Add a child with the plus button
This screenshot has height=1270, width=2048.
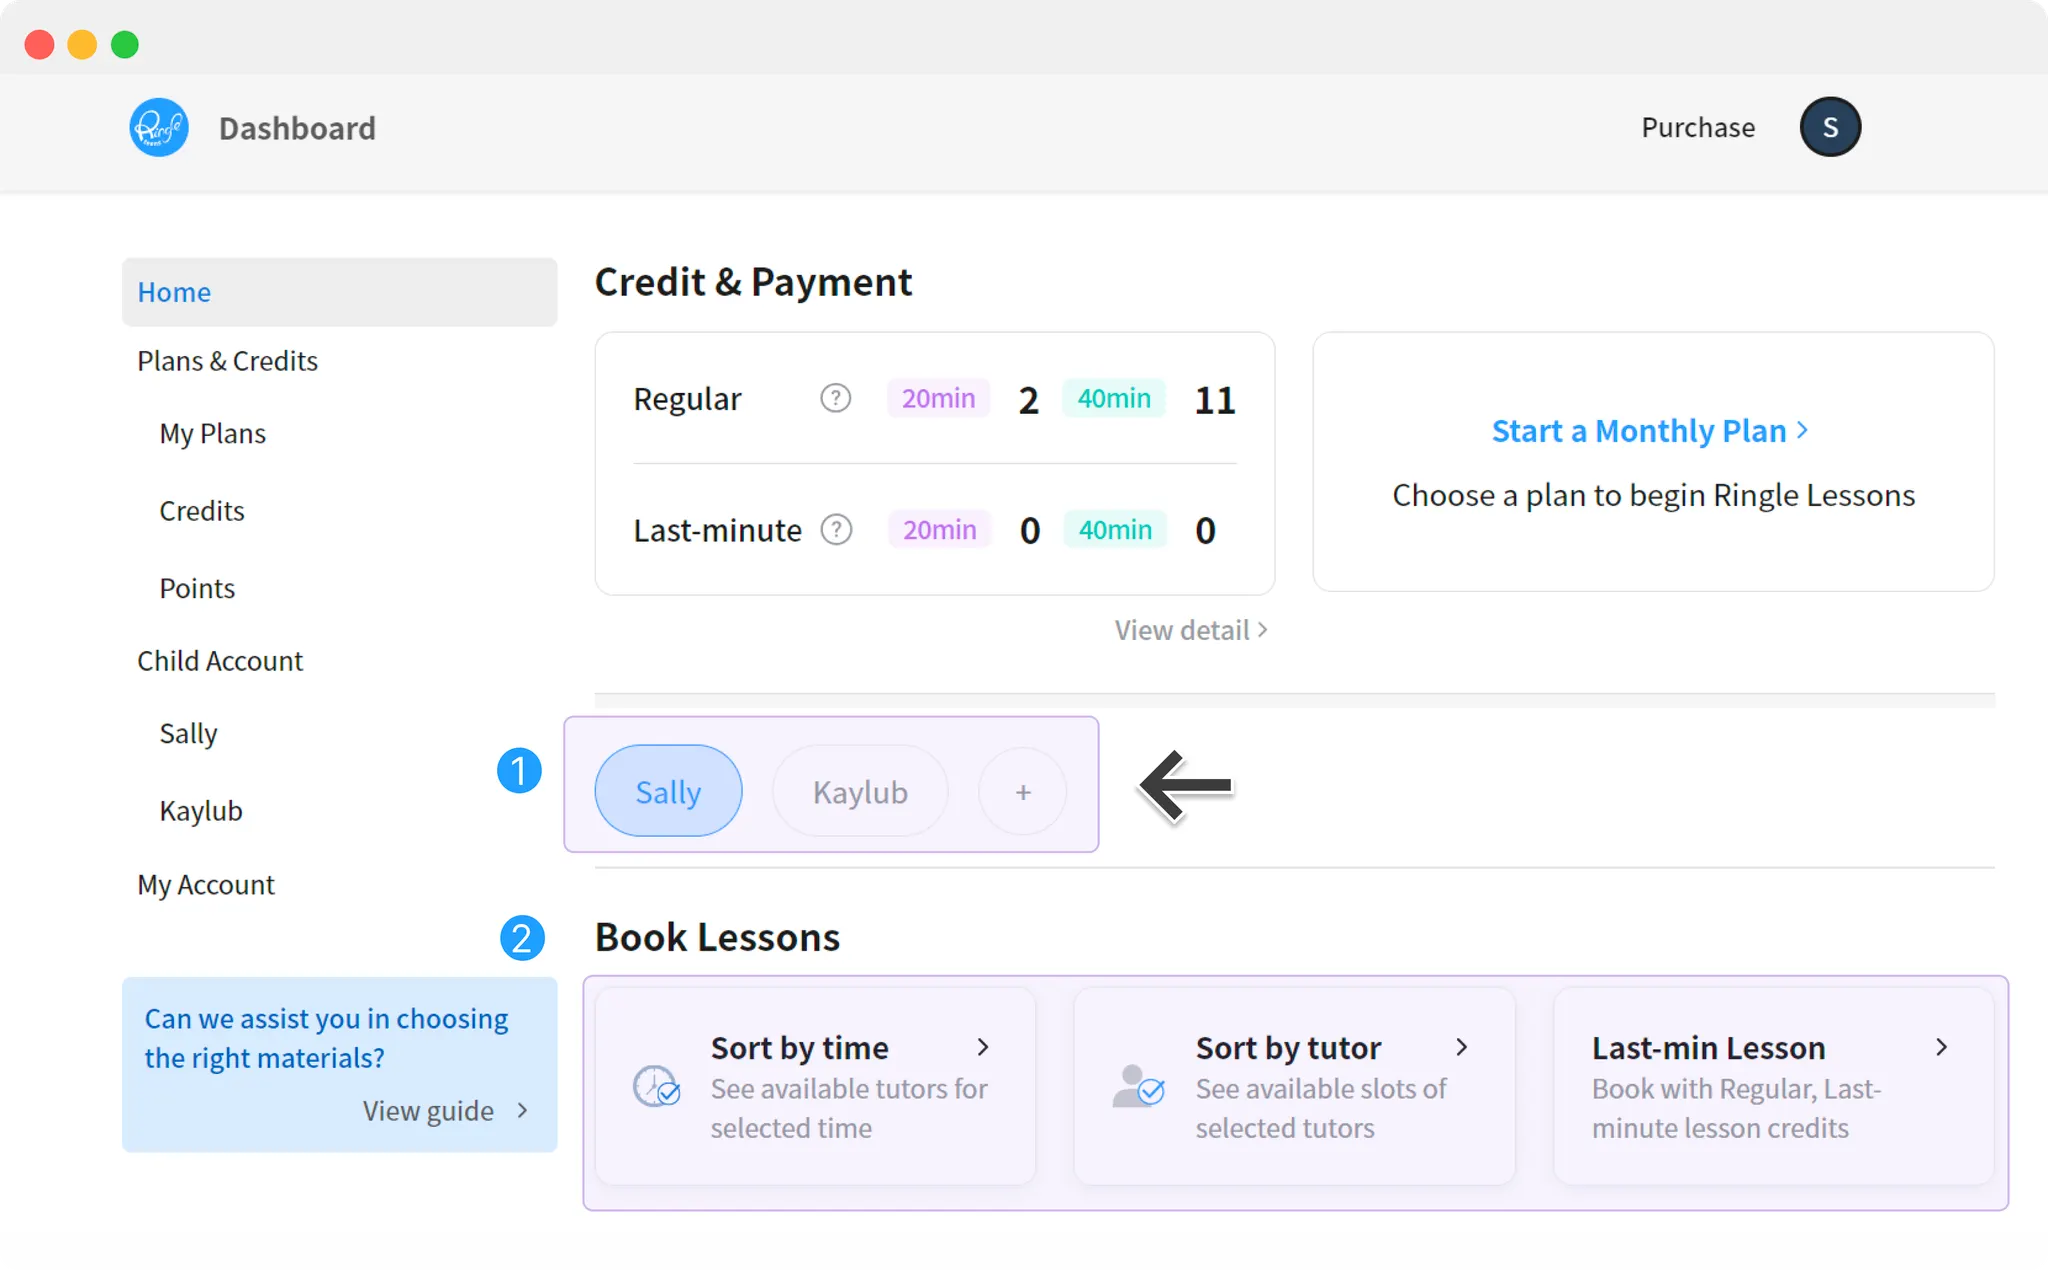coord(1022,792)
